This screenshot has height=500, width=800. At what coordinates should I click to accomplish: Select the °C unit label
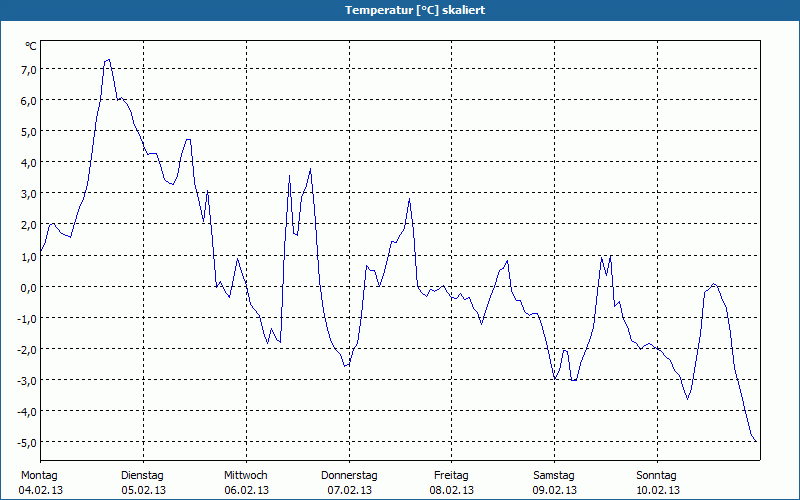[31, 46]
